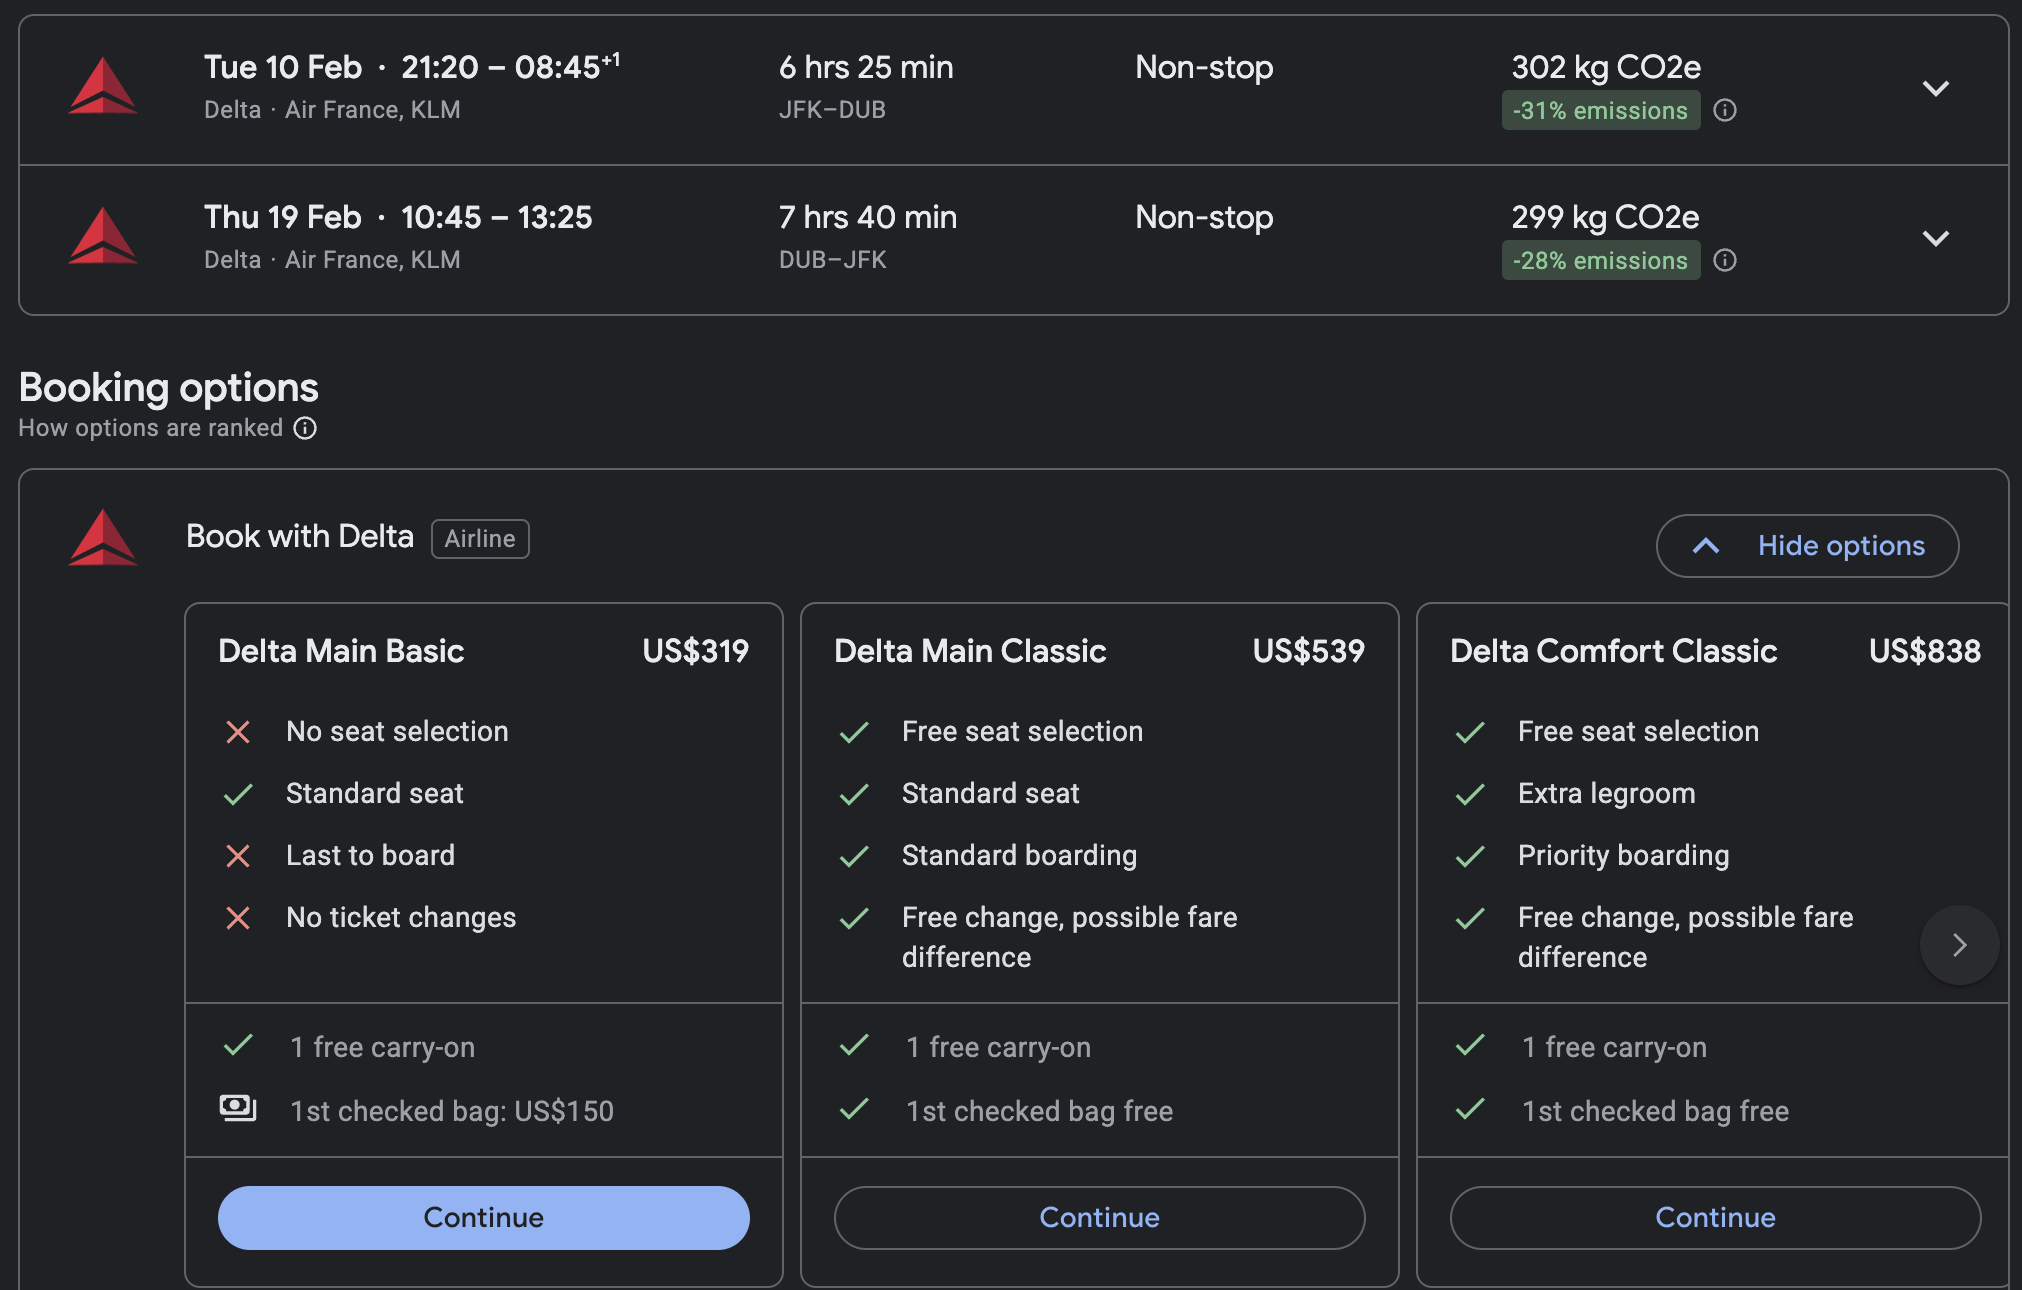The height and width of the screenshot is (1290, 2022).
Task: Click the Airline badge next to Book with Delta
Action: point(480,539)
